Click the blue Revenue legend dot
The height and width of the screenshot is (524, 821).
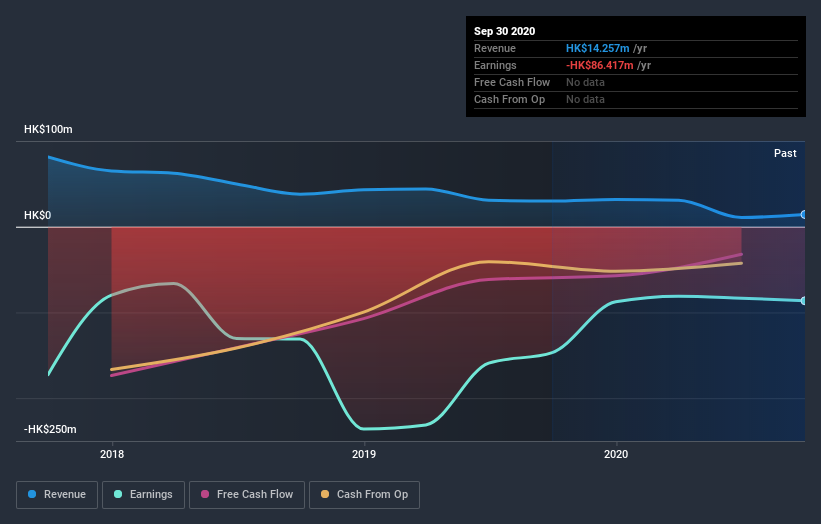pos(32,494)
